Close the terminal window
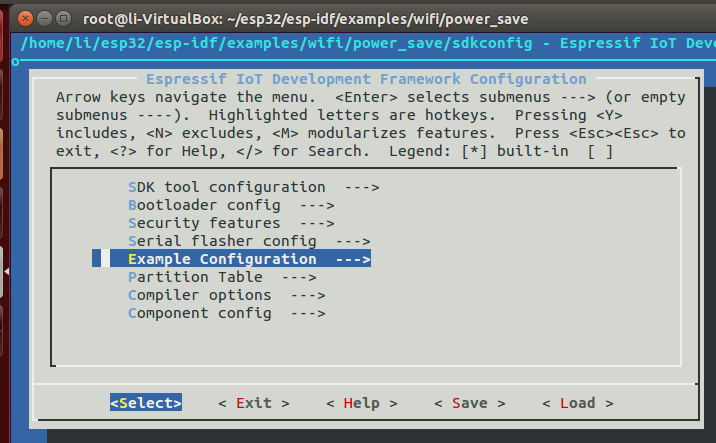Image resolution: width=716 pixels, height=443 pixels. click(x=26, y=19)
